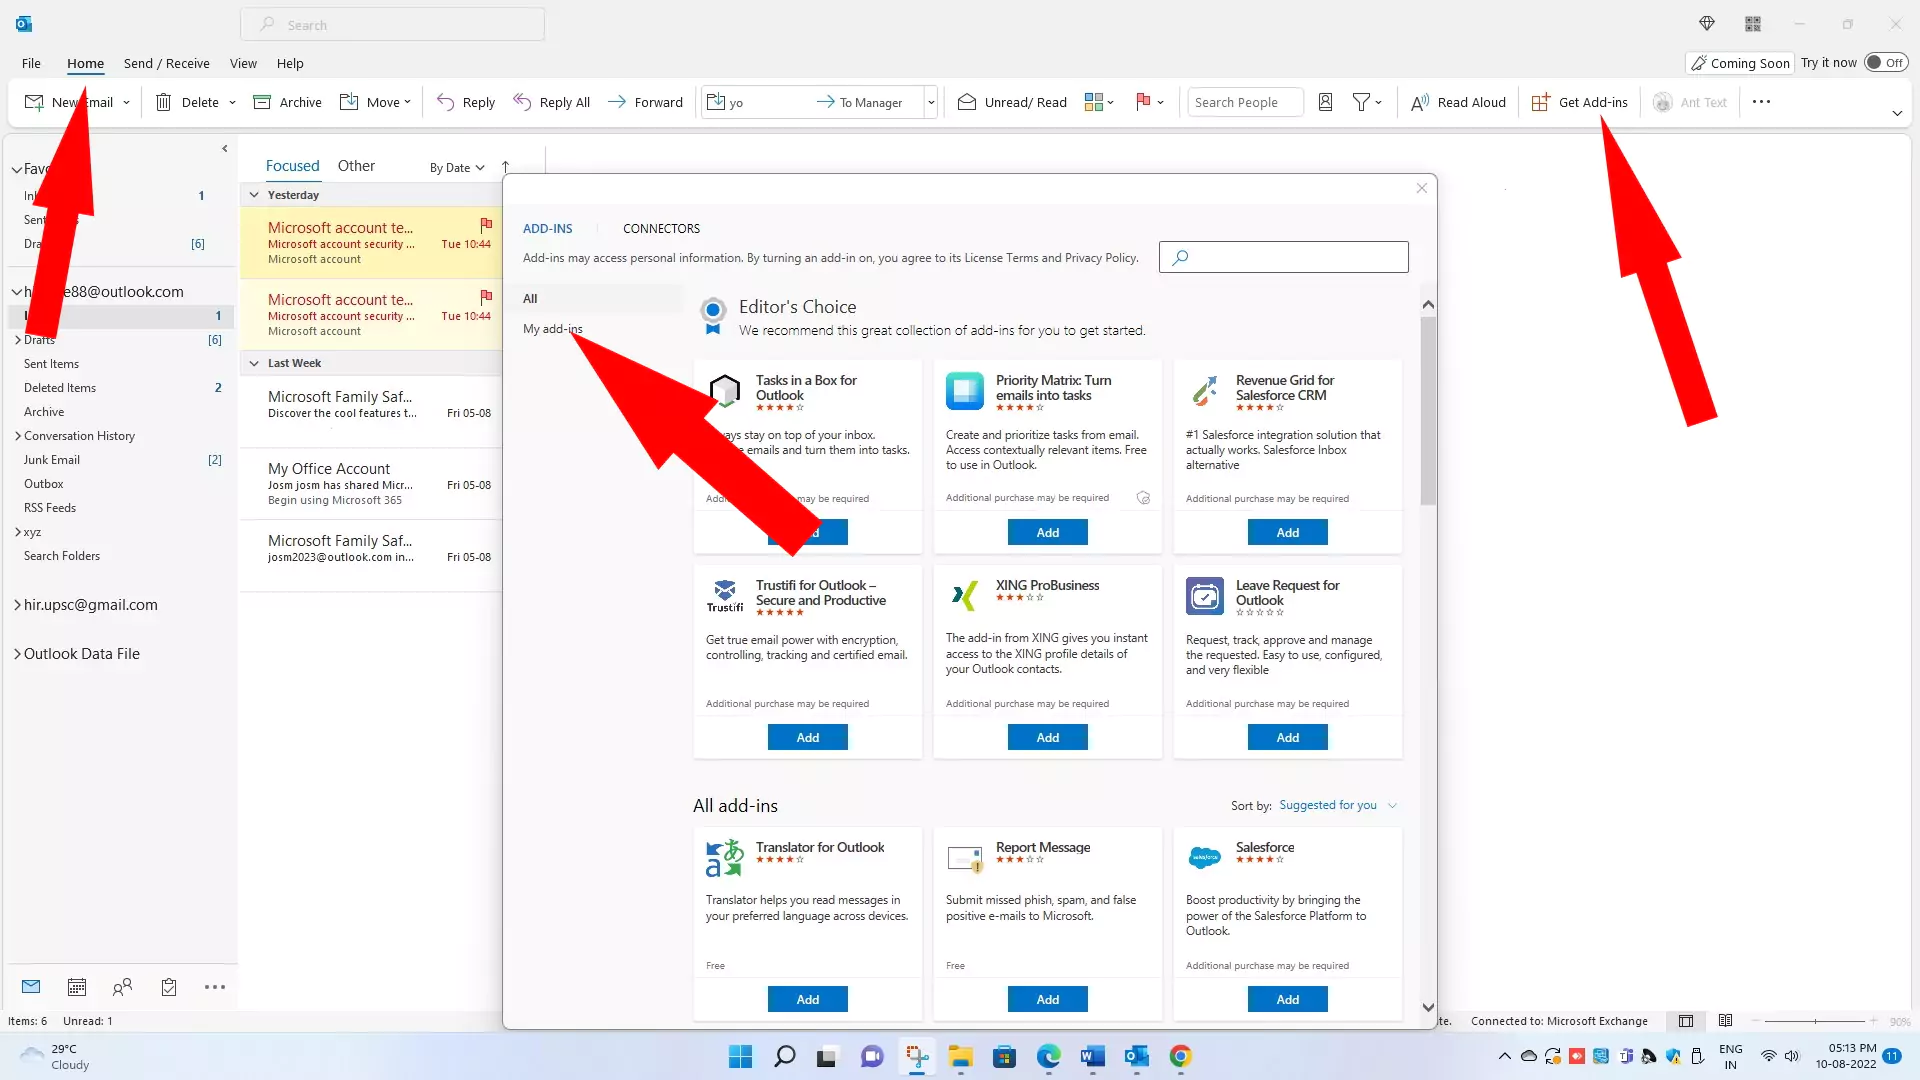This screenshot has height=1080, width=1920.
Task: Click the Delete trash icon
Action: (163, 102)
